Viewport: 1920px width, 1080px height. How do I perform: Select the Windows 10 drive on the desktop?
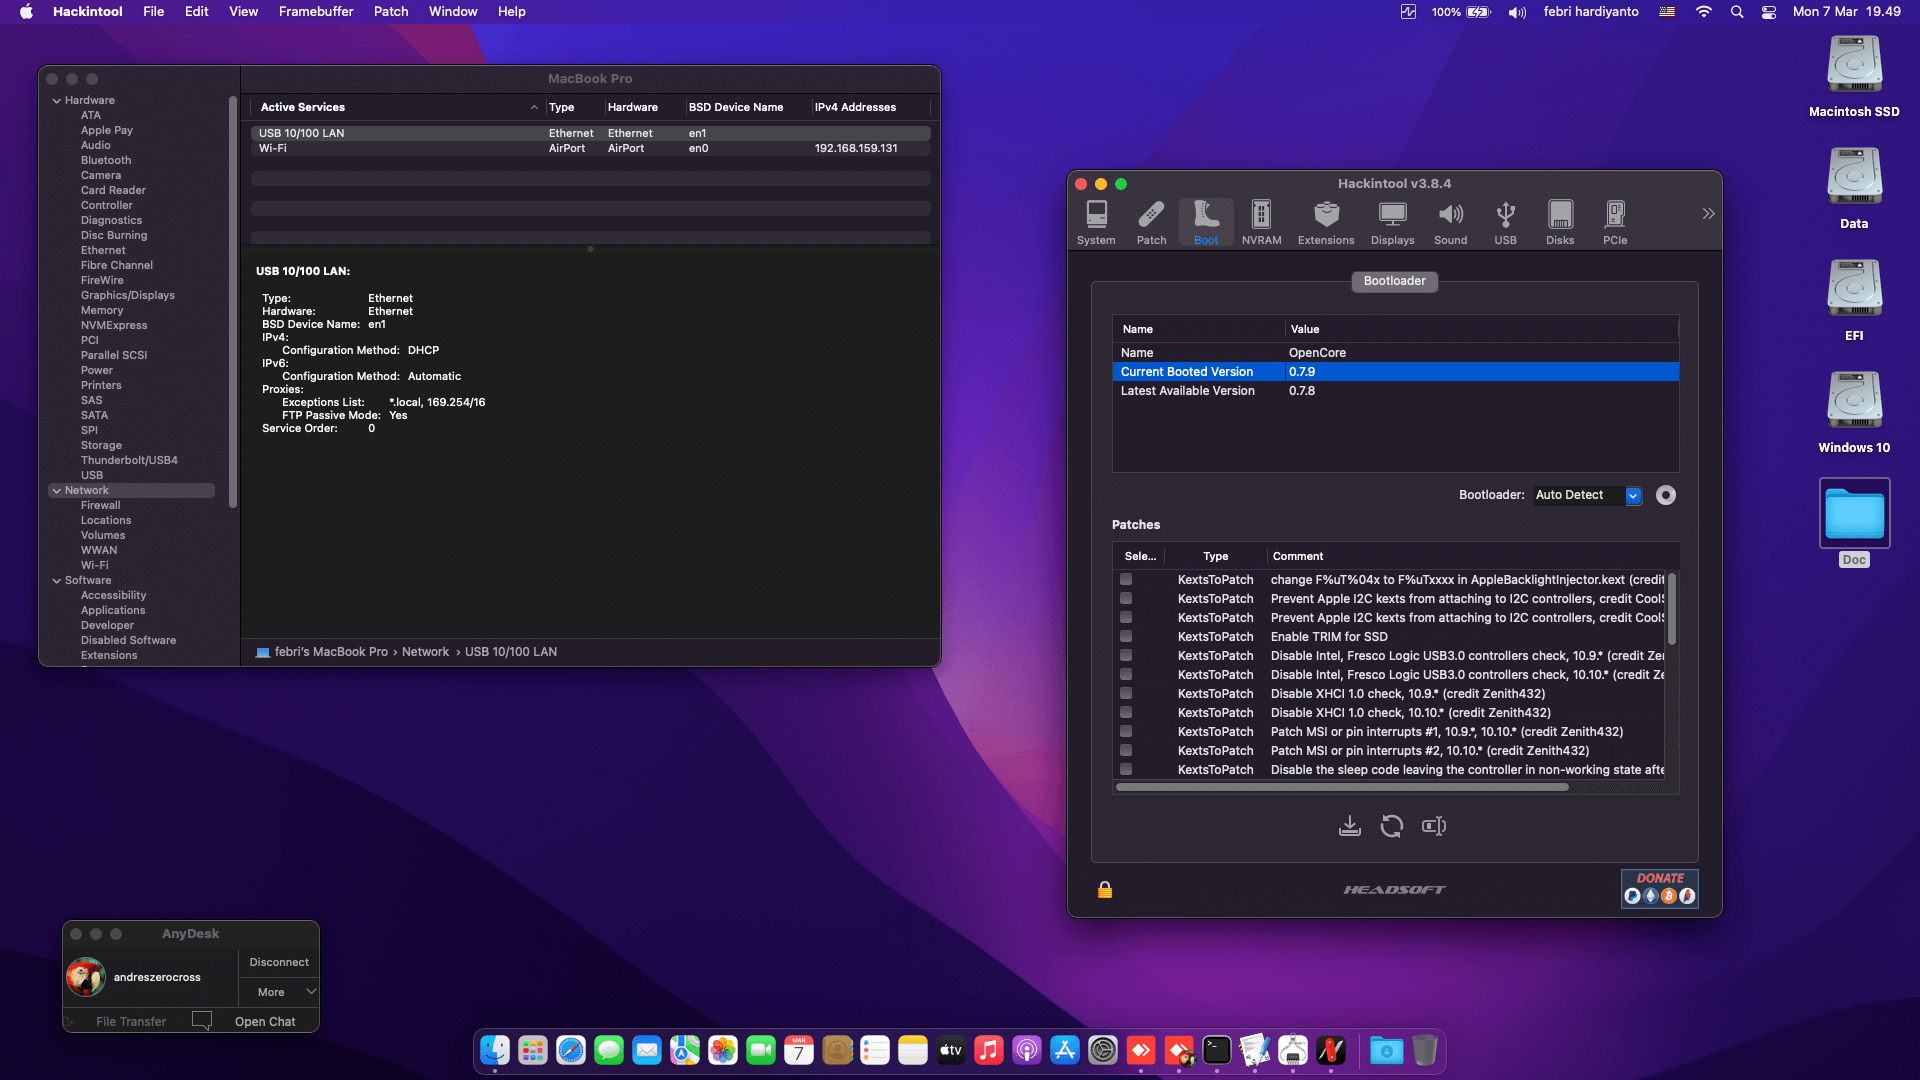click(1854, 412)
